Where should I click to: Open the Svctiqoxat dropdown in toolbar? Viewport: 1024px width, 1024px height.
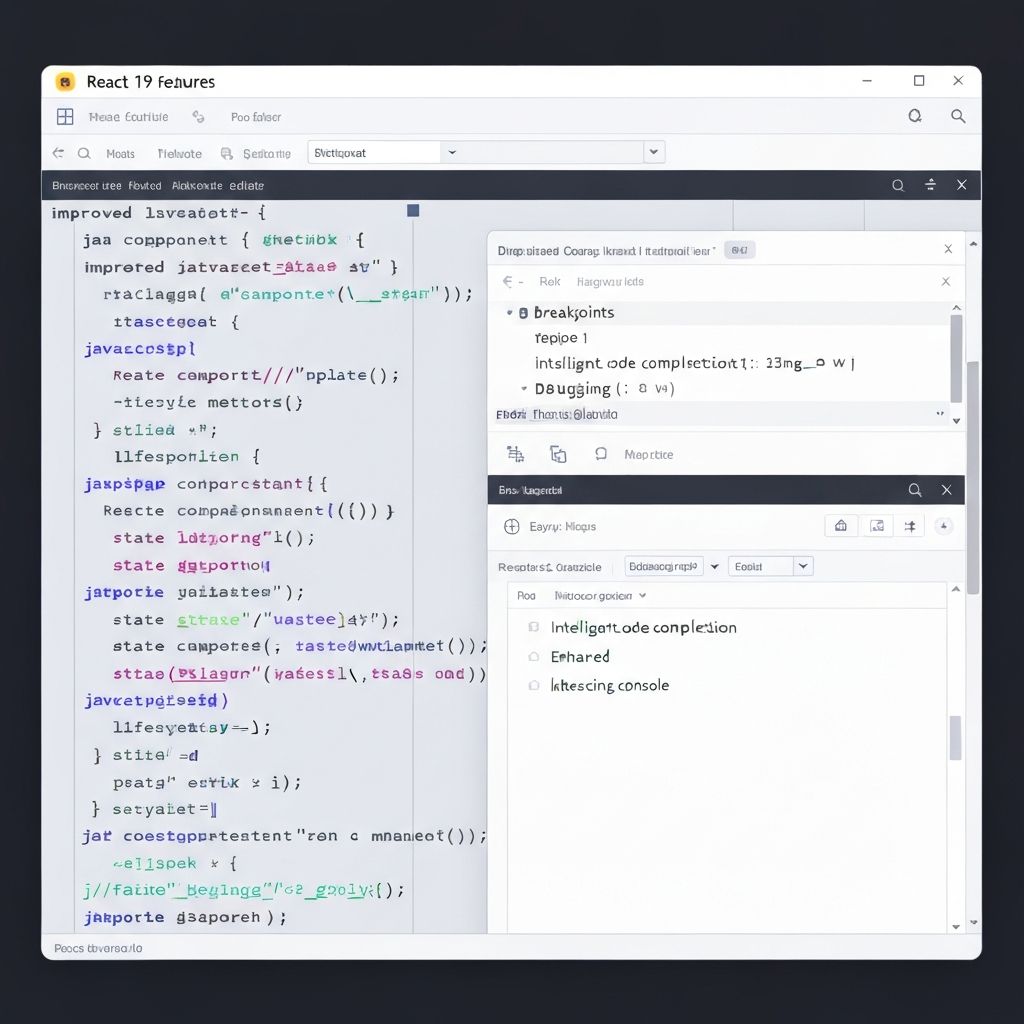click(451, 152)
